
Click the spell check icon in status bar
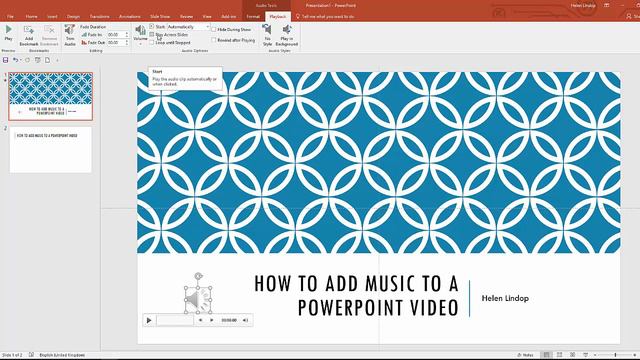coord(31,355)
